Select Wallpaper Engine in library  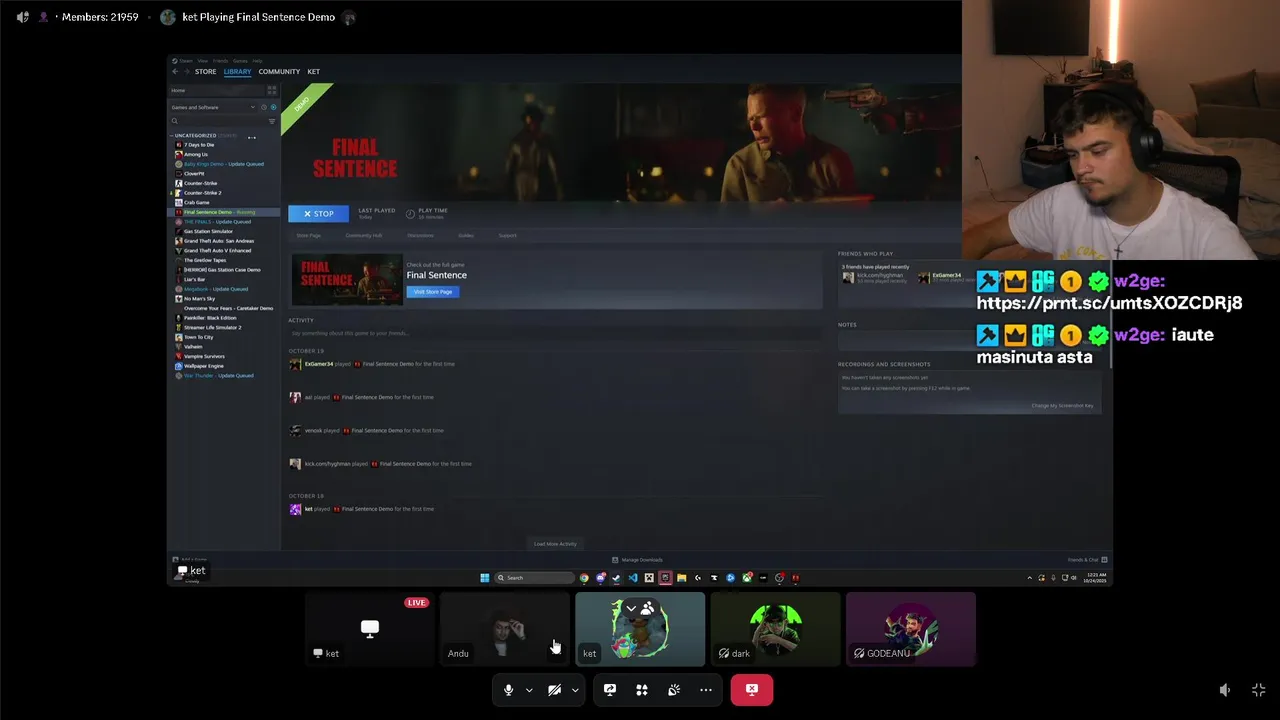(203, 366)
